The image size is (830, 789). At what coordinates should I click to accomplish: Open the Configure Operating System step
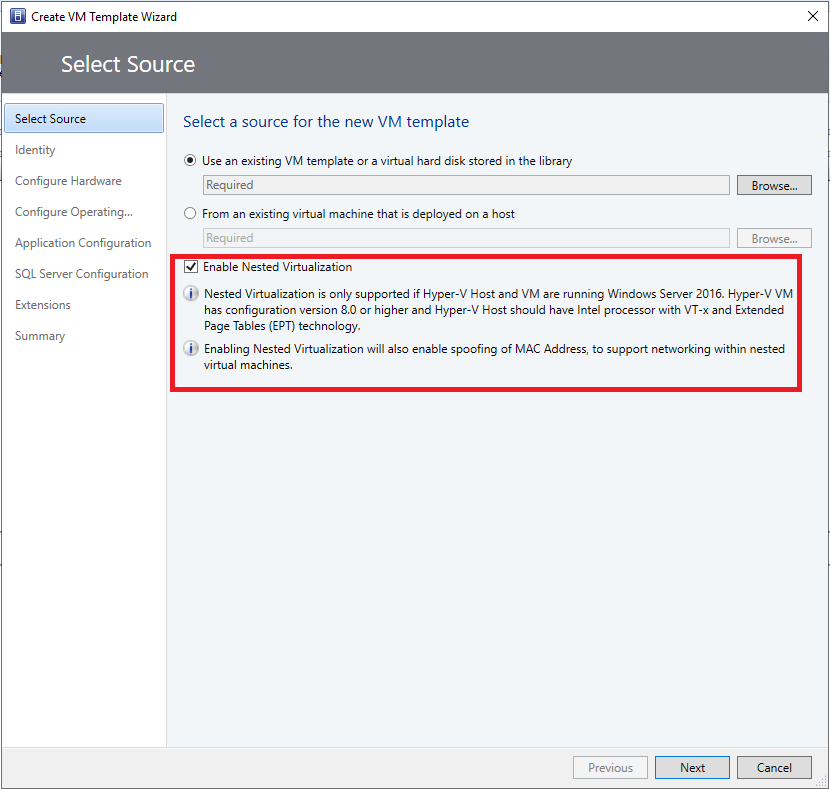point(73,212)
